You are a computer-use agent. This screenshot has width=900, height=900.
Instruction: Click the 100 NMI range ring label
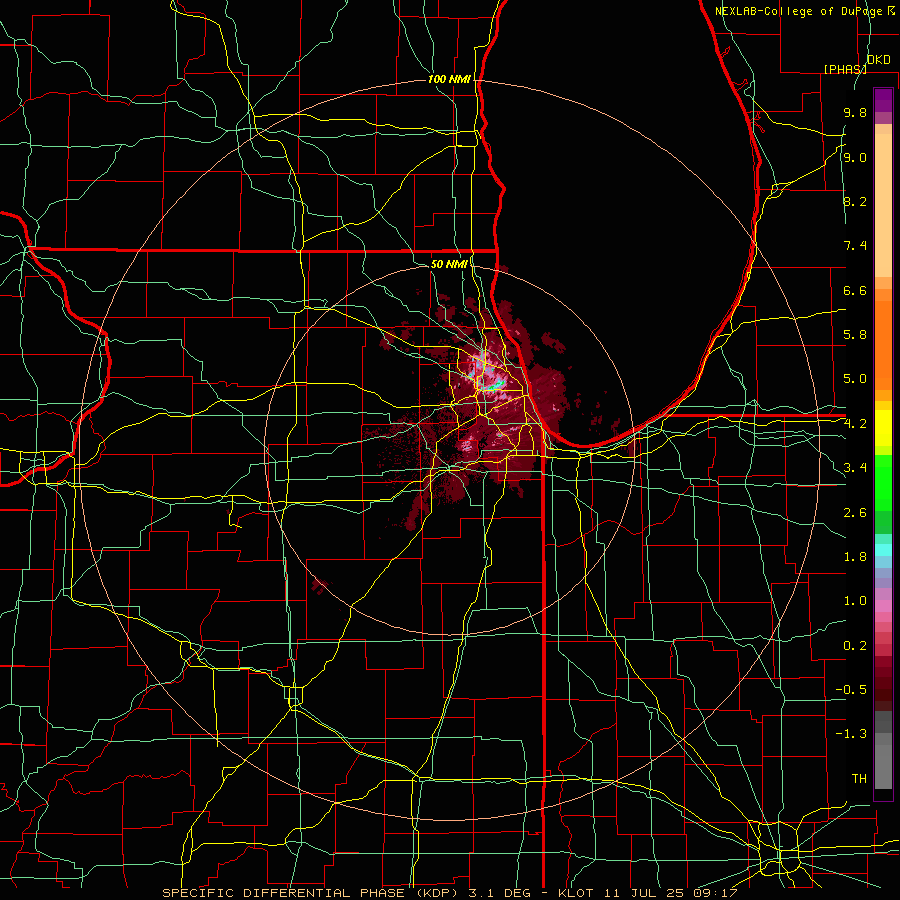pyautogui.click(x=449, y=79)
